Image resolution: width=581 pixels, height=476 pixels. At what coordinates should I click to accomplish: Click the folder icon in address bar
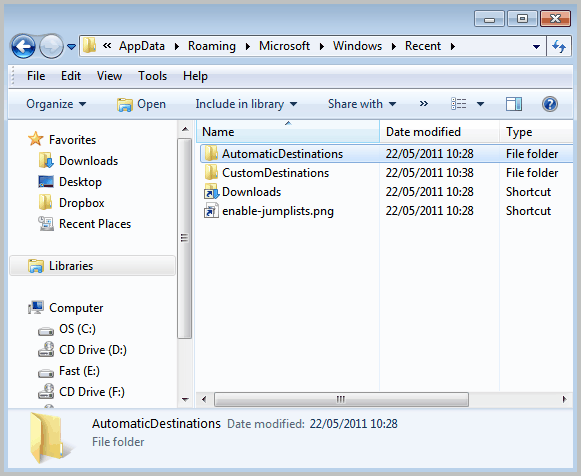(x=89, y=46)
